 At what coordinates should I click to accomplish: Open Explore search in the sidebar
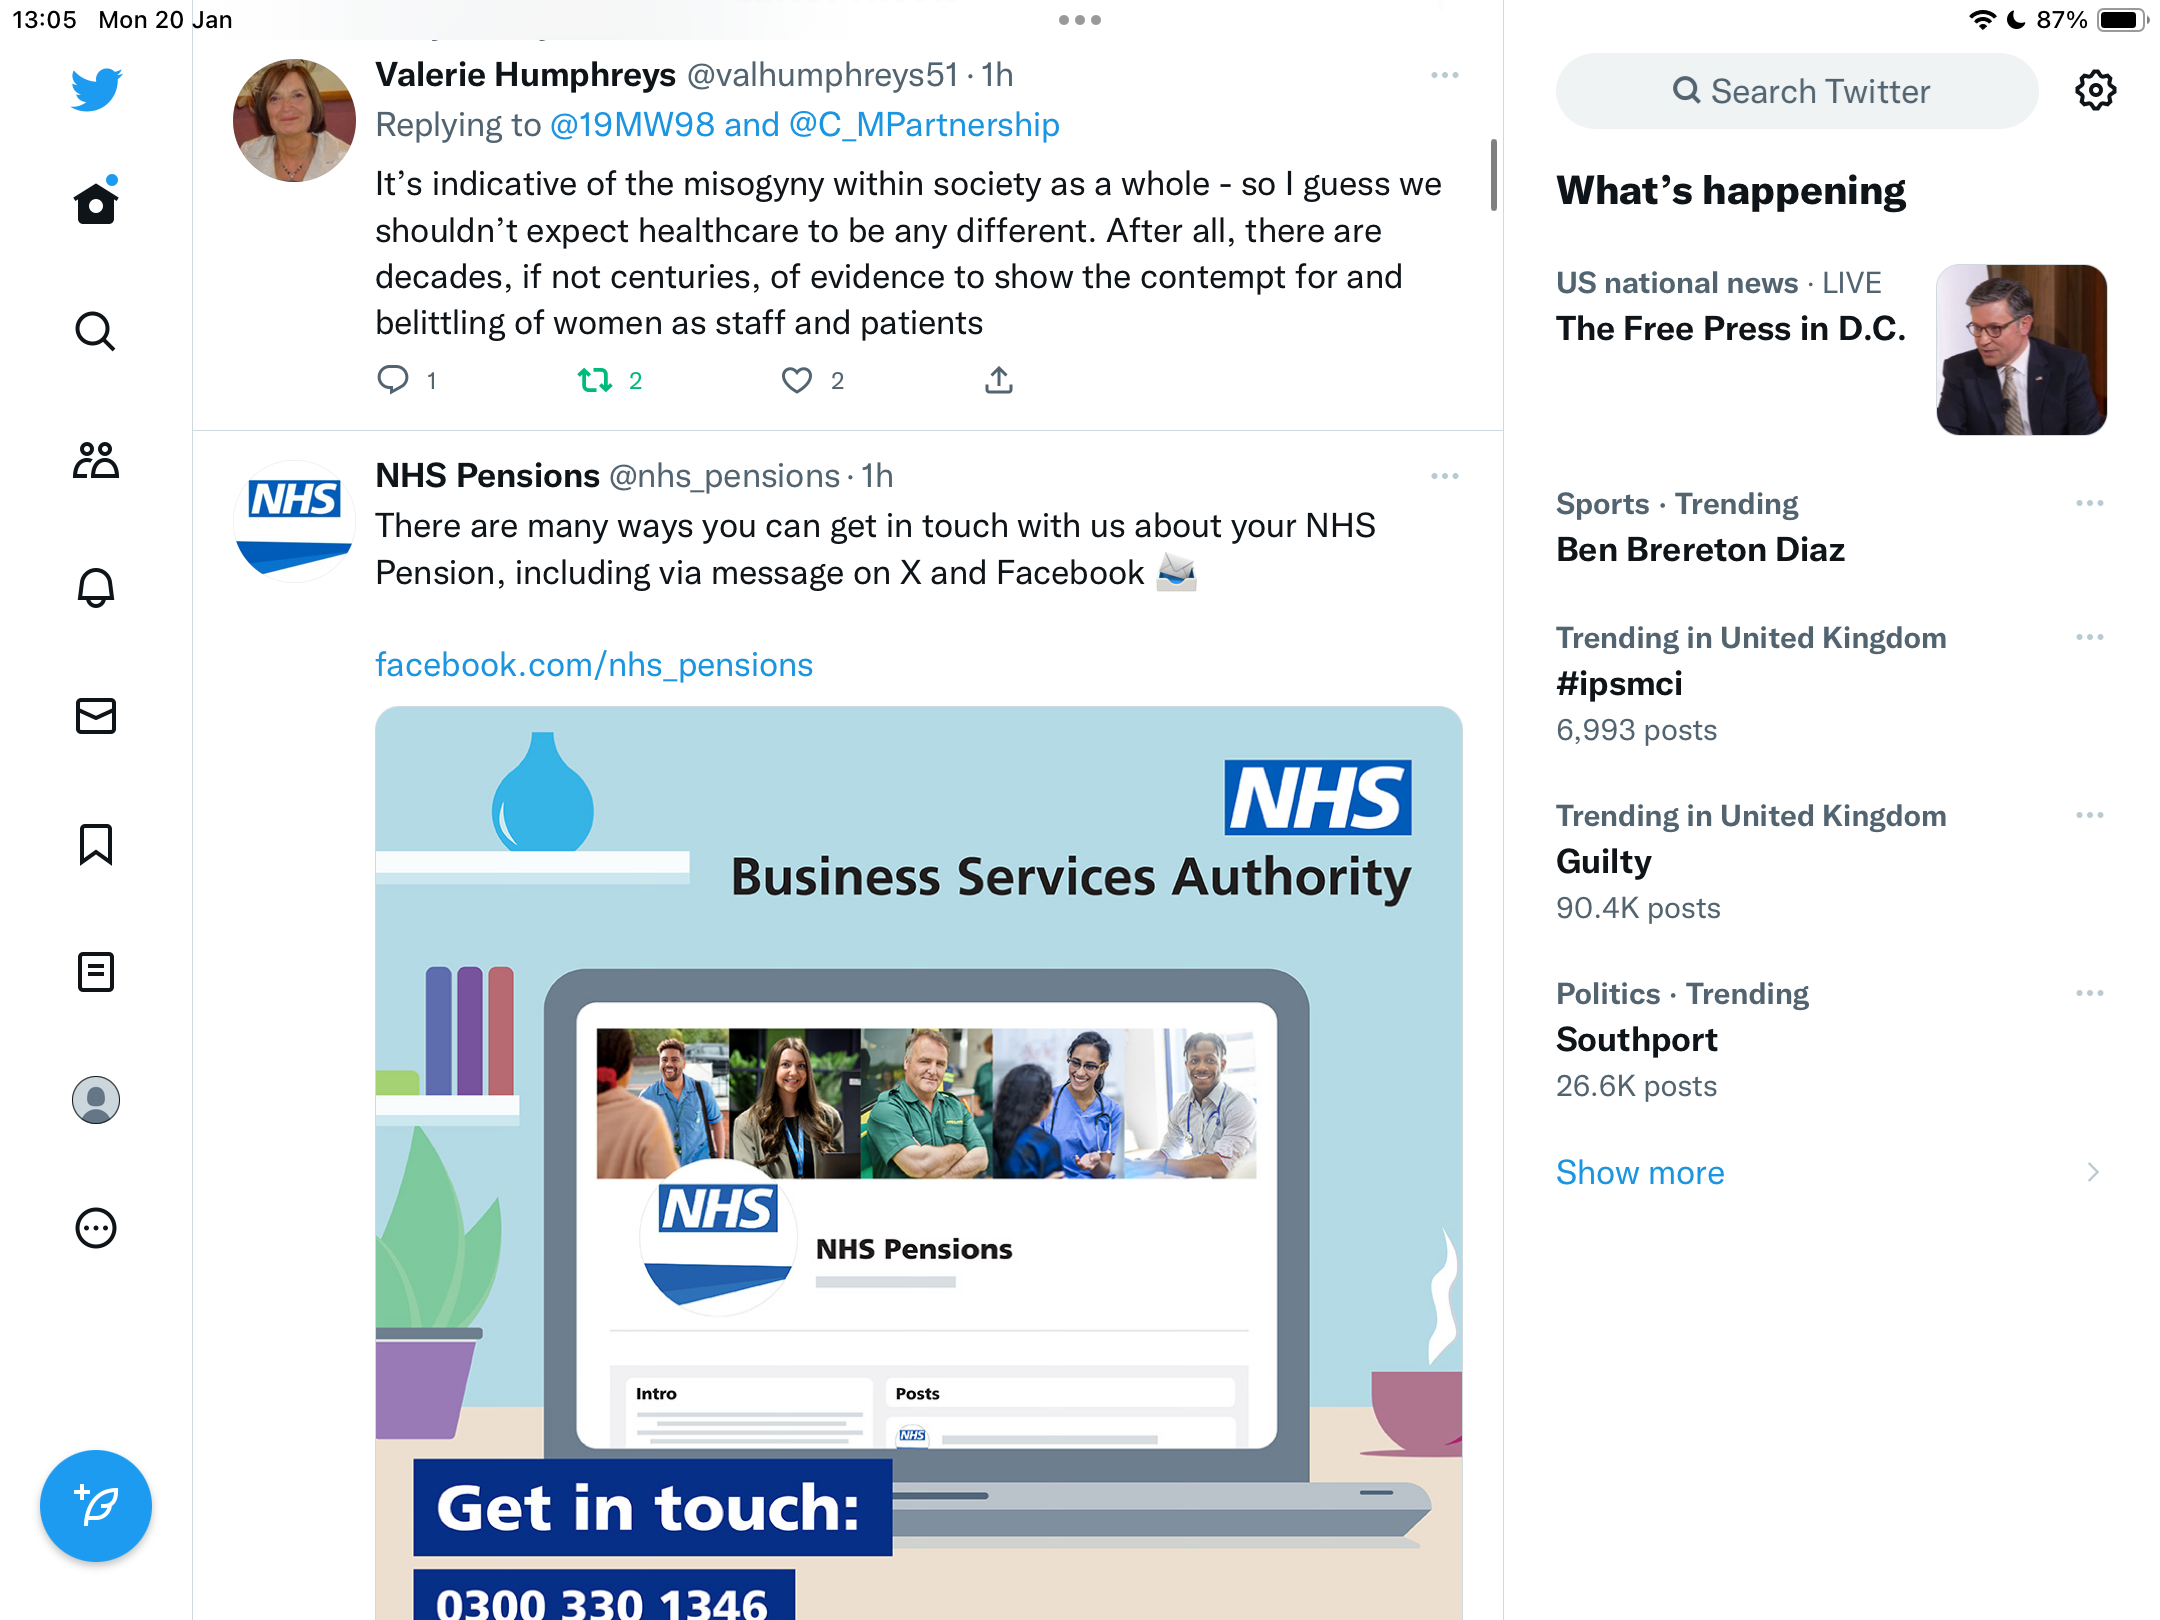click(96, 331)
